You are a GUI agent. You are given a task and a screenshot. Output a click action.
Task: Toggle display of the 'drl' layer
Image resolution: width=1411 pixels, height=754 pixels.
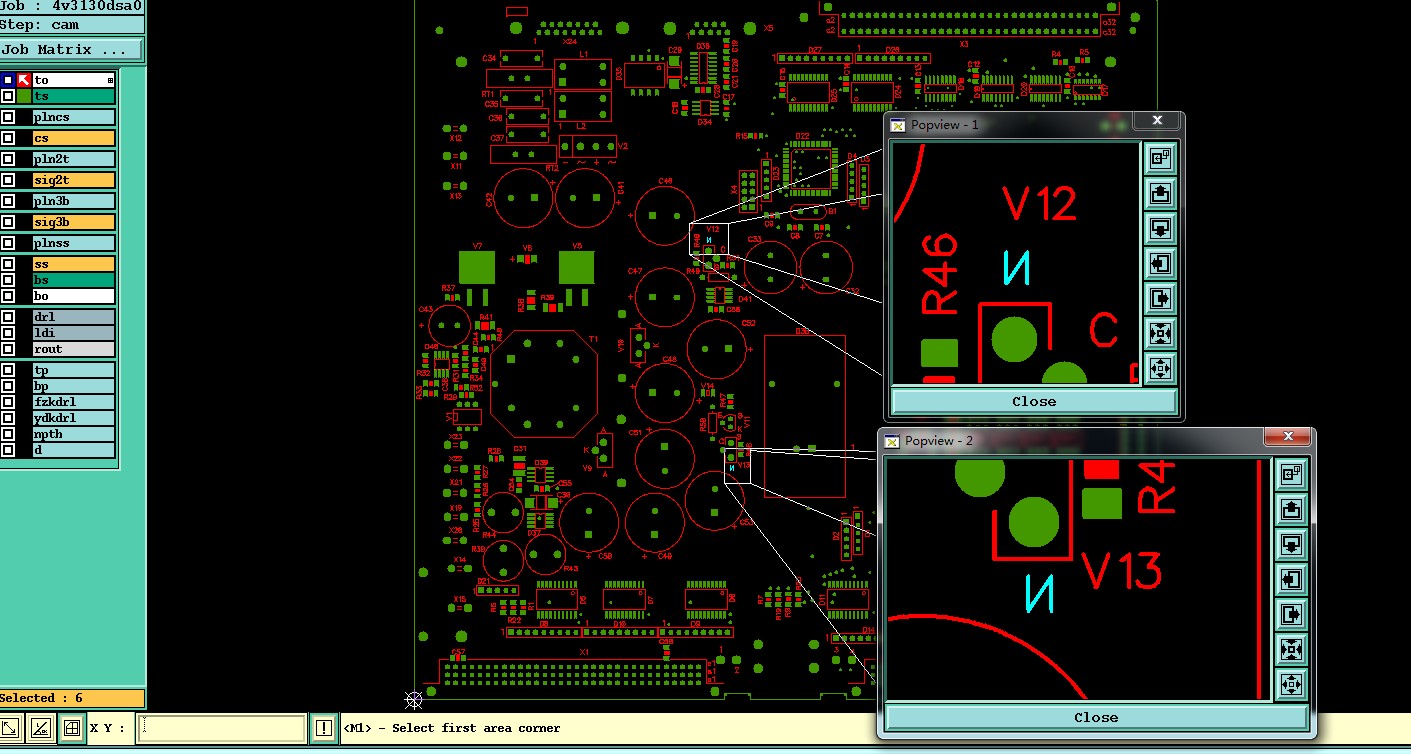tap(7, 317)
